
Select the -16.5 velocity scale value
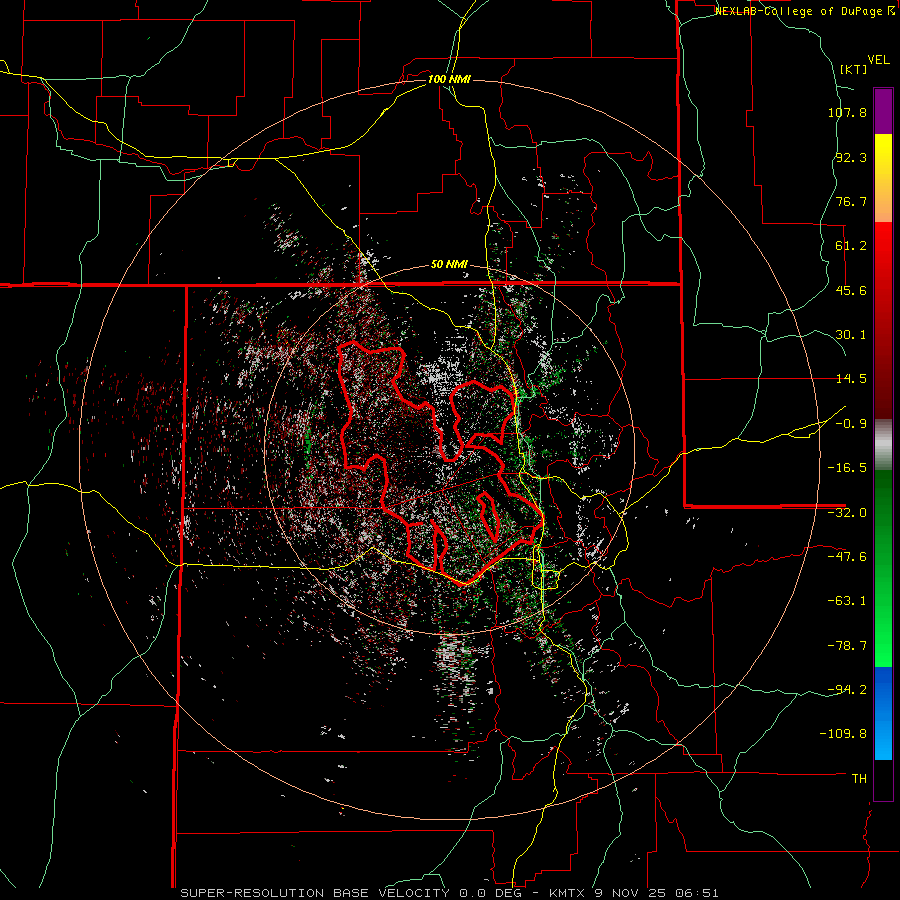847,468
